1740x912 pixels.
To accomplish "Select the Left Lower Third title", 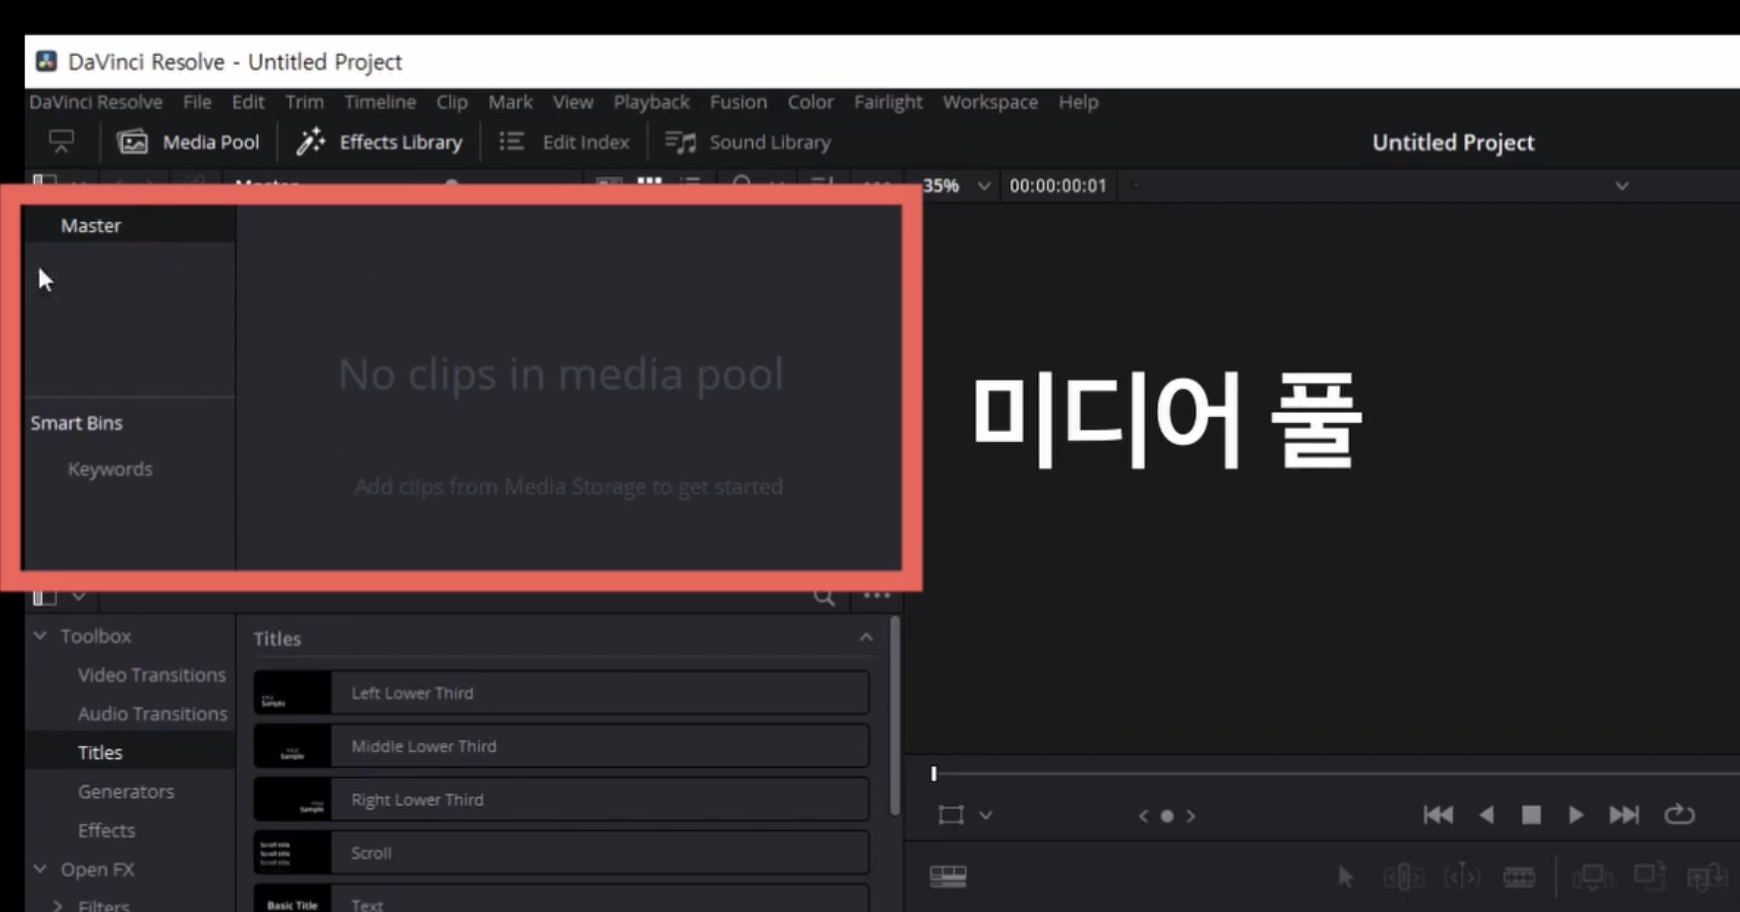I will tap(561, 693).
